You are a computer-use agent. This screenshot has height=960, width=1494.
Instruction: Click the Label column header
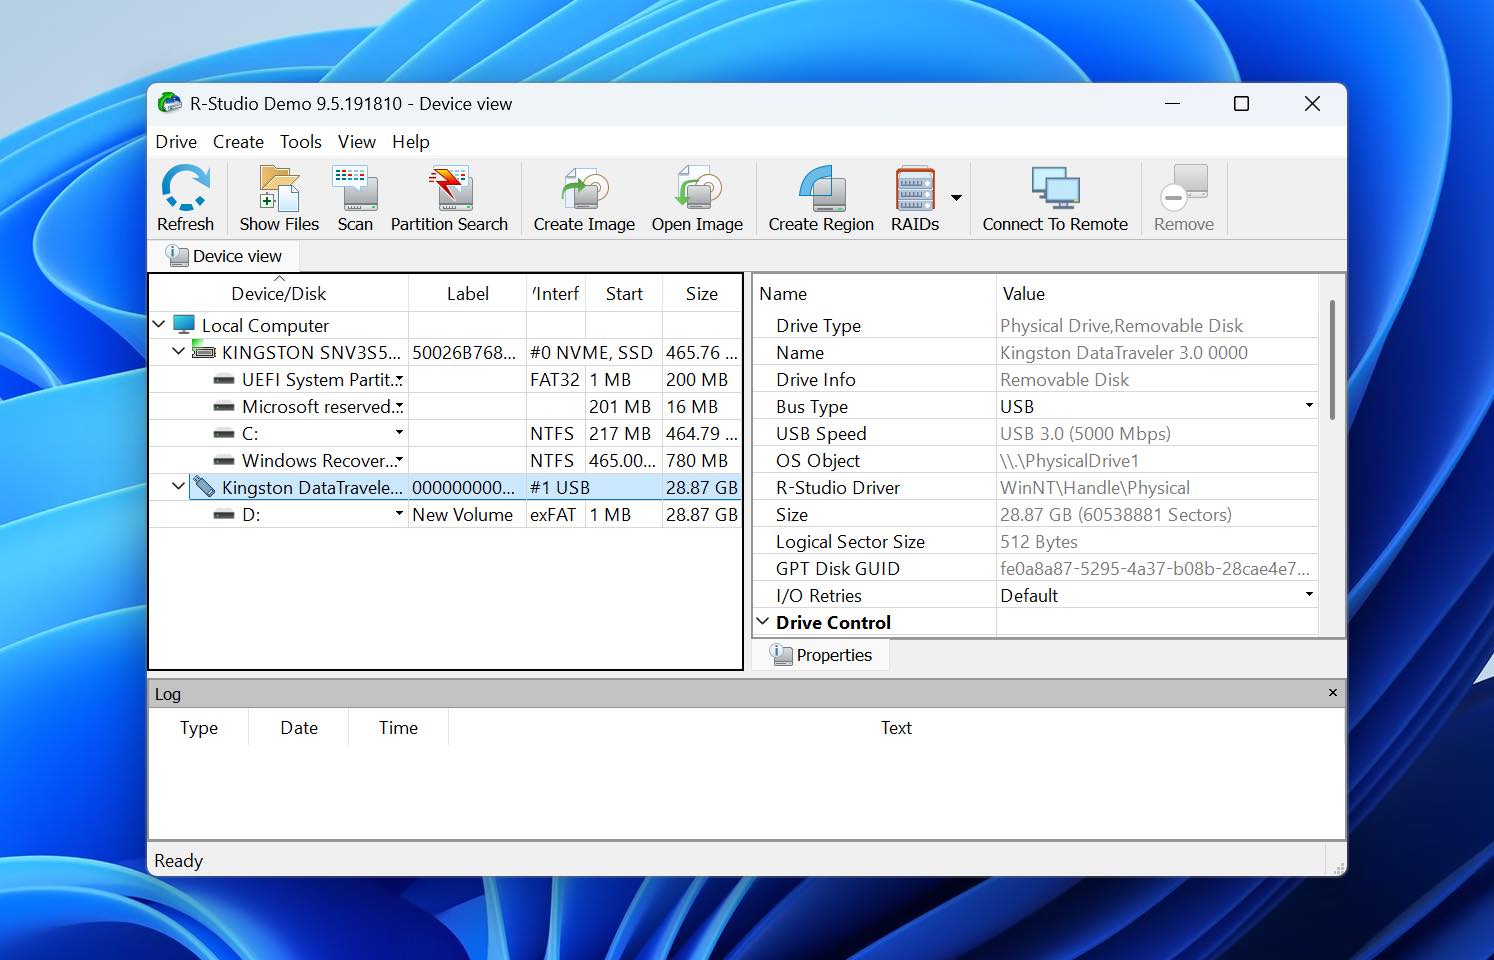[x=468, y=294]
